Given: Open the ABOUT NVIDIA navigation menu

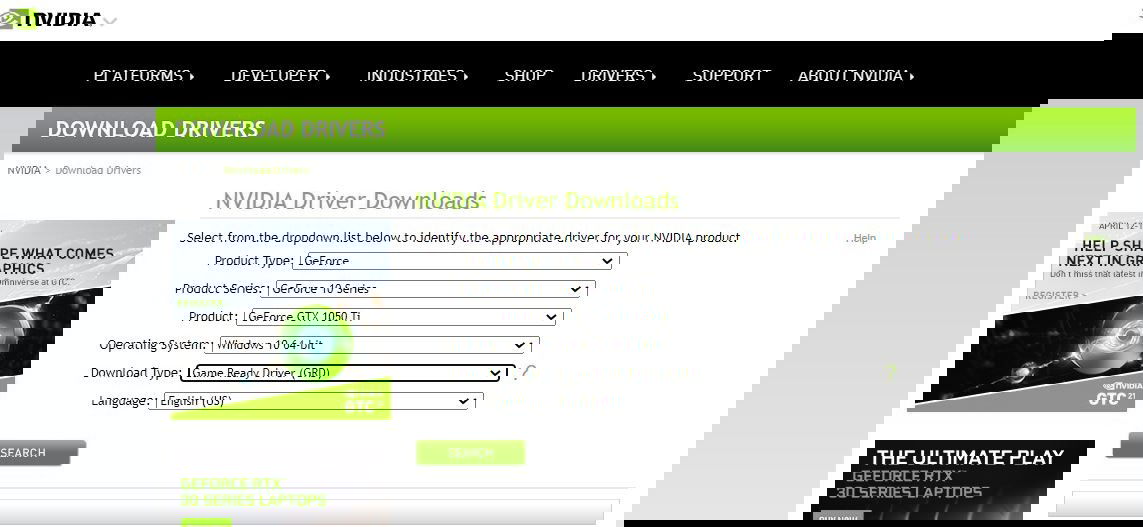Looking at the screenshot, I should [856, 76].
